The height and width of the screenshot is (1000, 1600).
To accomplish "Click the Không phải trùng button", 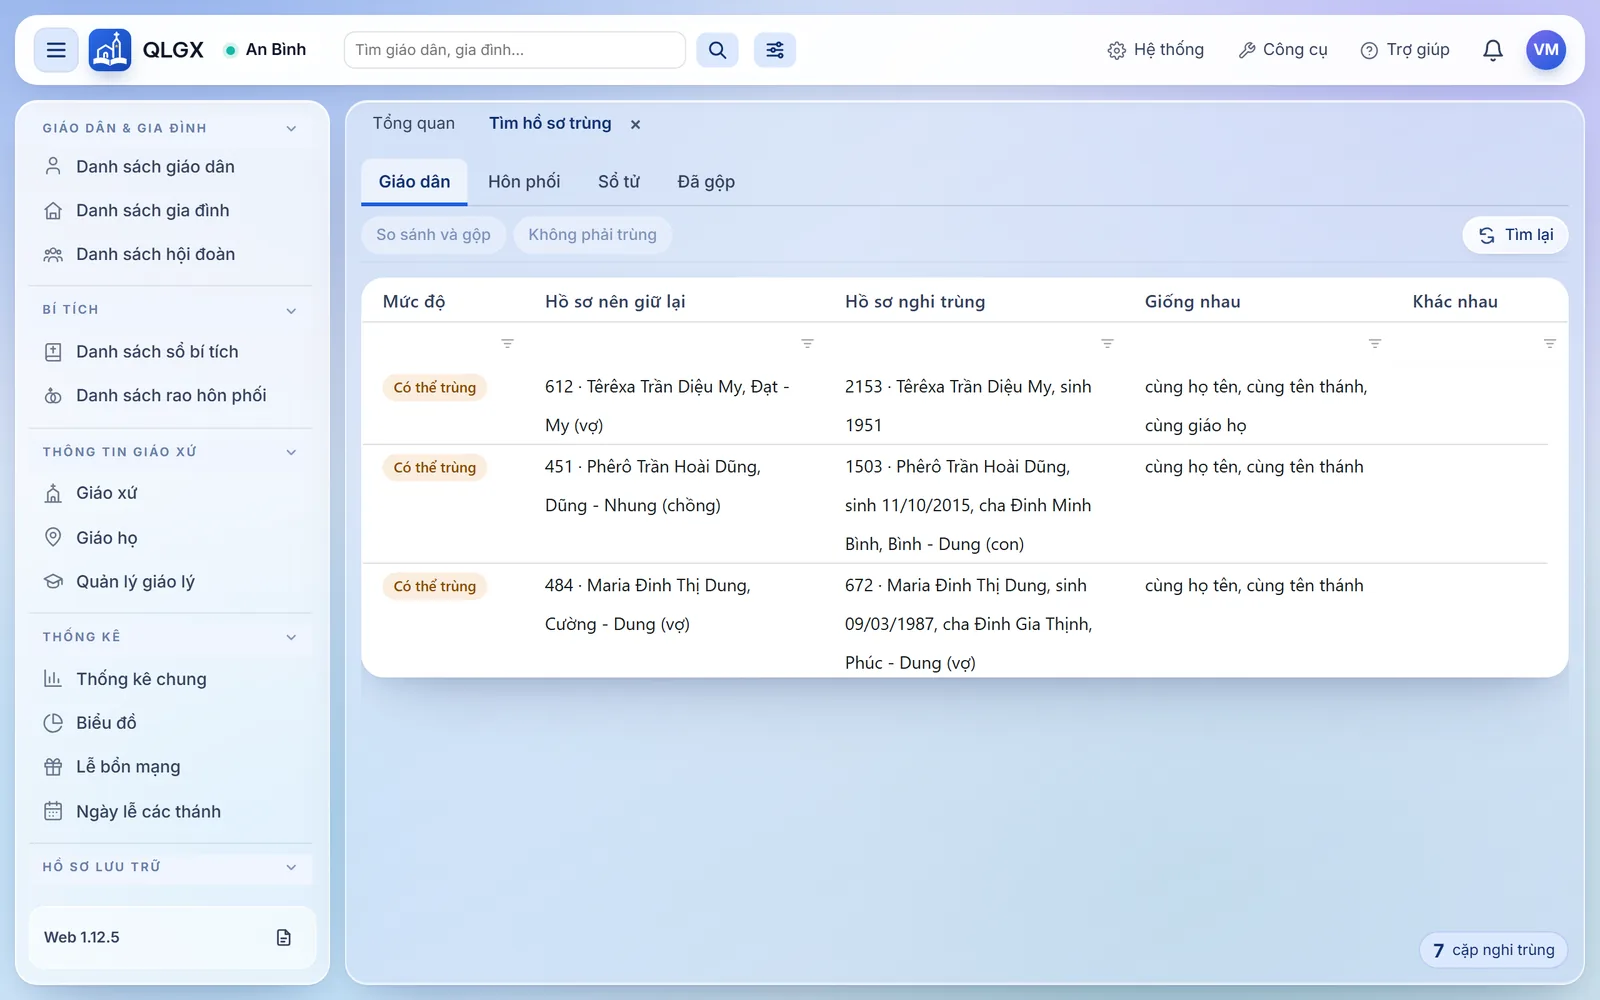I will click(592, 235).
